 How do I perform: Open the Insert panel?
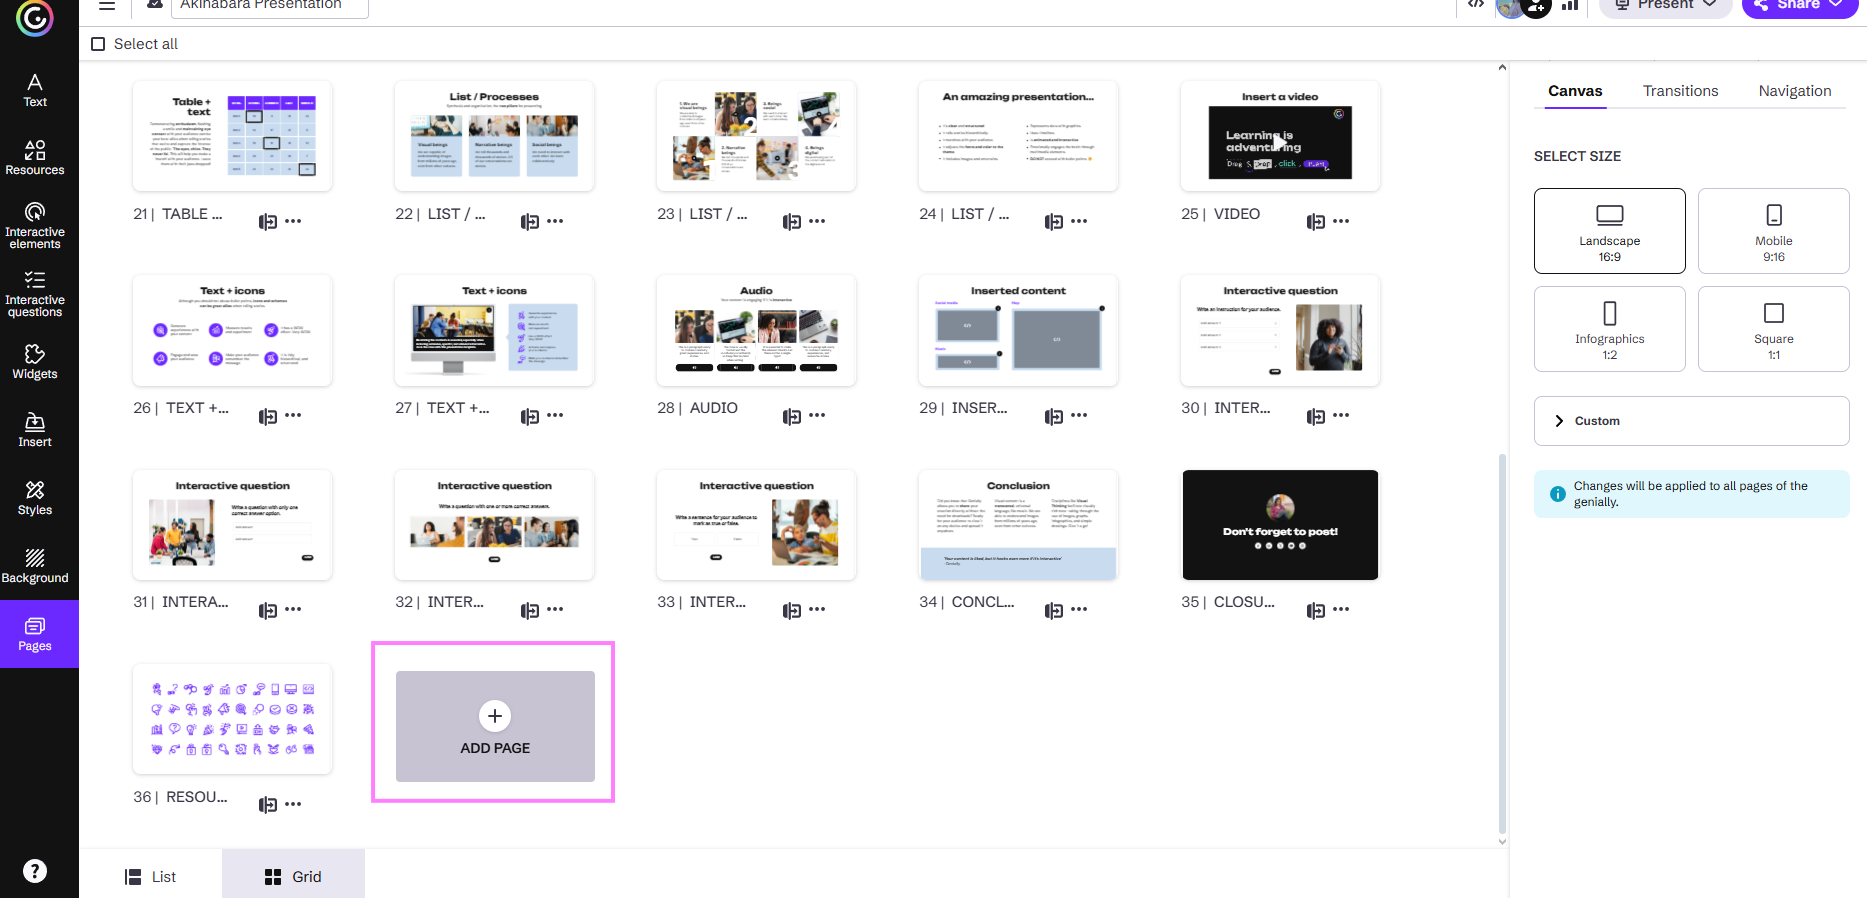(x=35, y=430)
